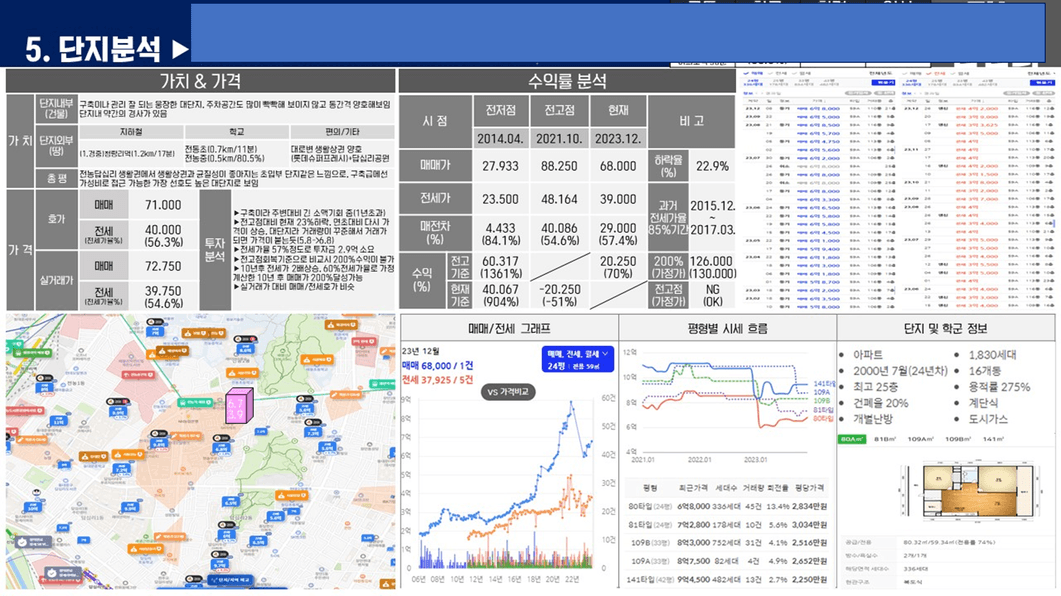This screenshot has width=1061, height=596.
Task: Click the 용적률 275% bullet item
Action: coord(999,387)
